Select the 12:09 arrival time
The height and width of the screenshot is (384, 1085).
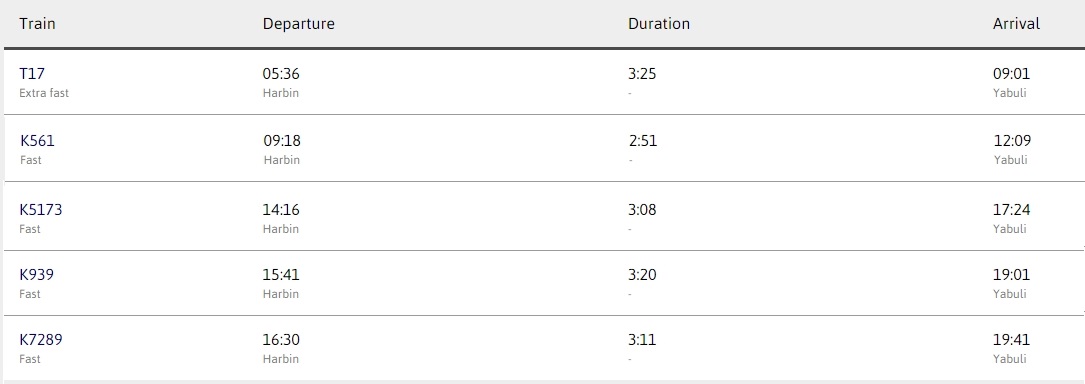click(x=1012, y=140)
